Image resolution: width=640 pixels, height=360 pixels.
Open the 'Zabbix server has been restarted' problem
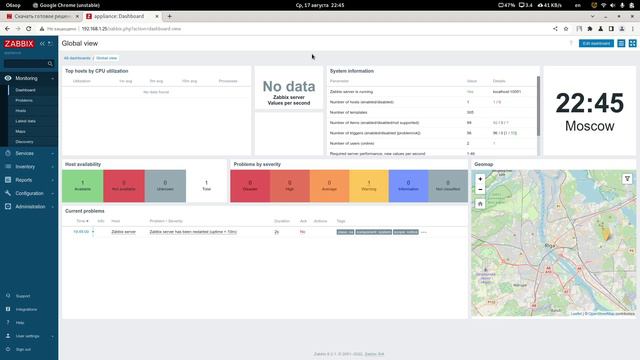point(193,232)
